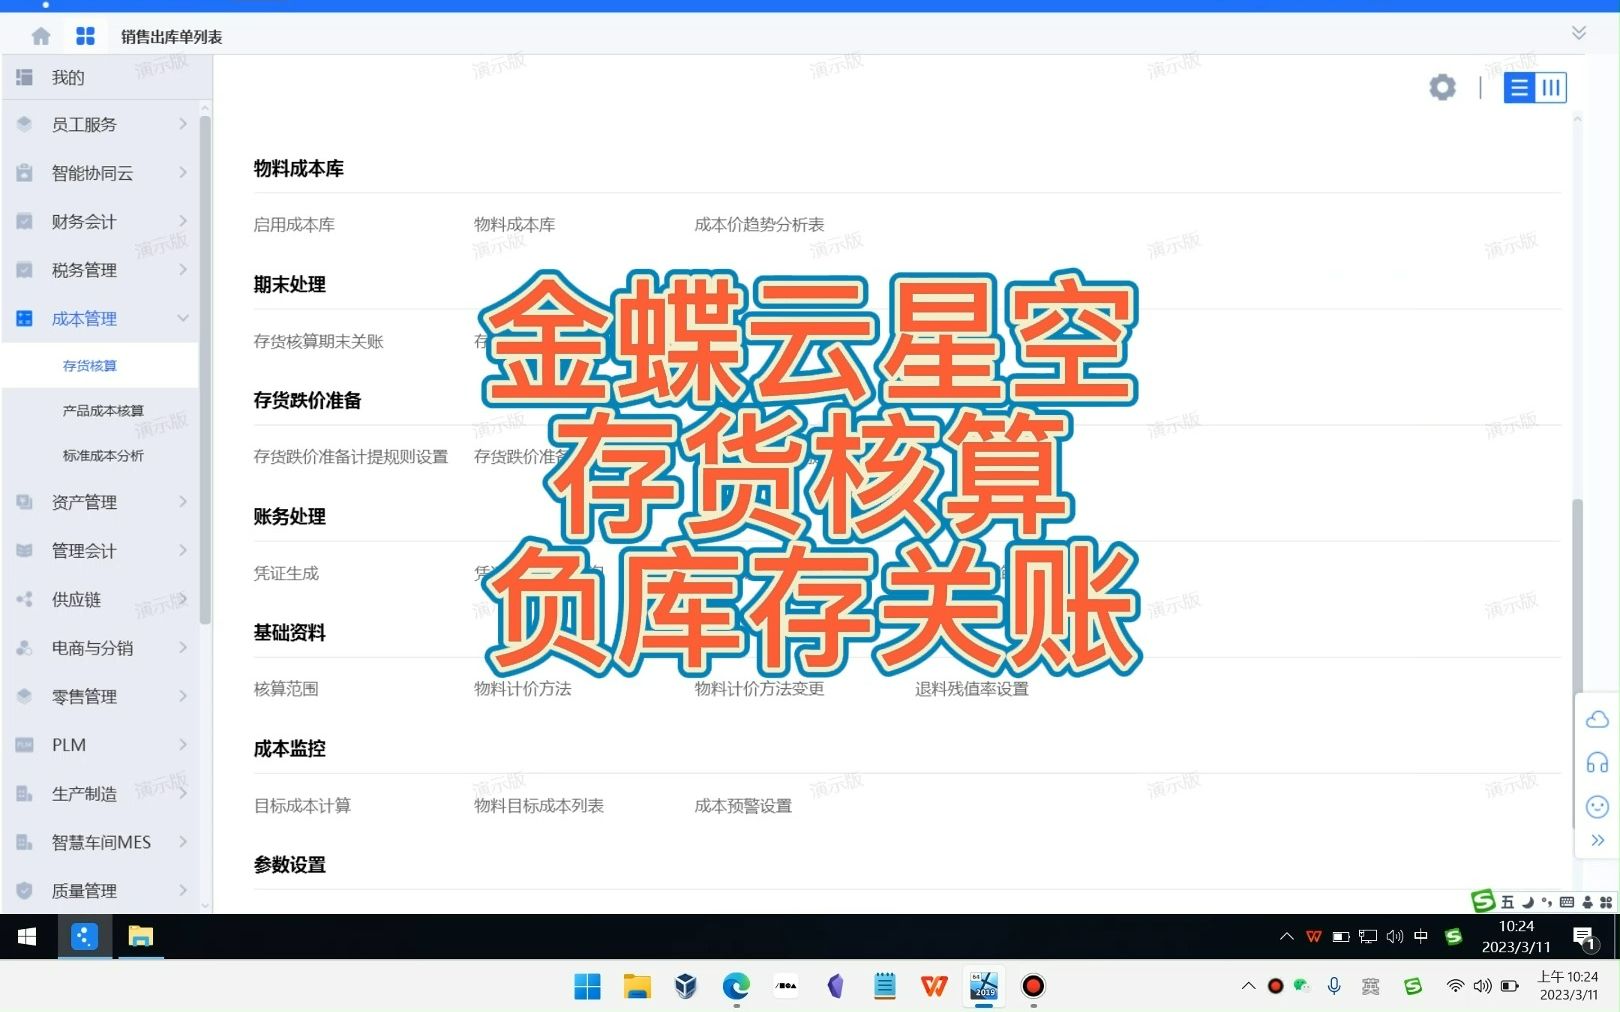Open 凭证生成 link
Viewport: 1620px width, 1012px height.
click(286, 573)
